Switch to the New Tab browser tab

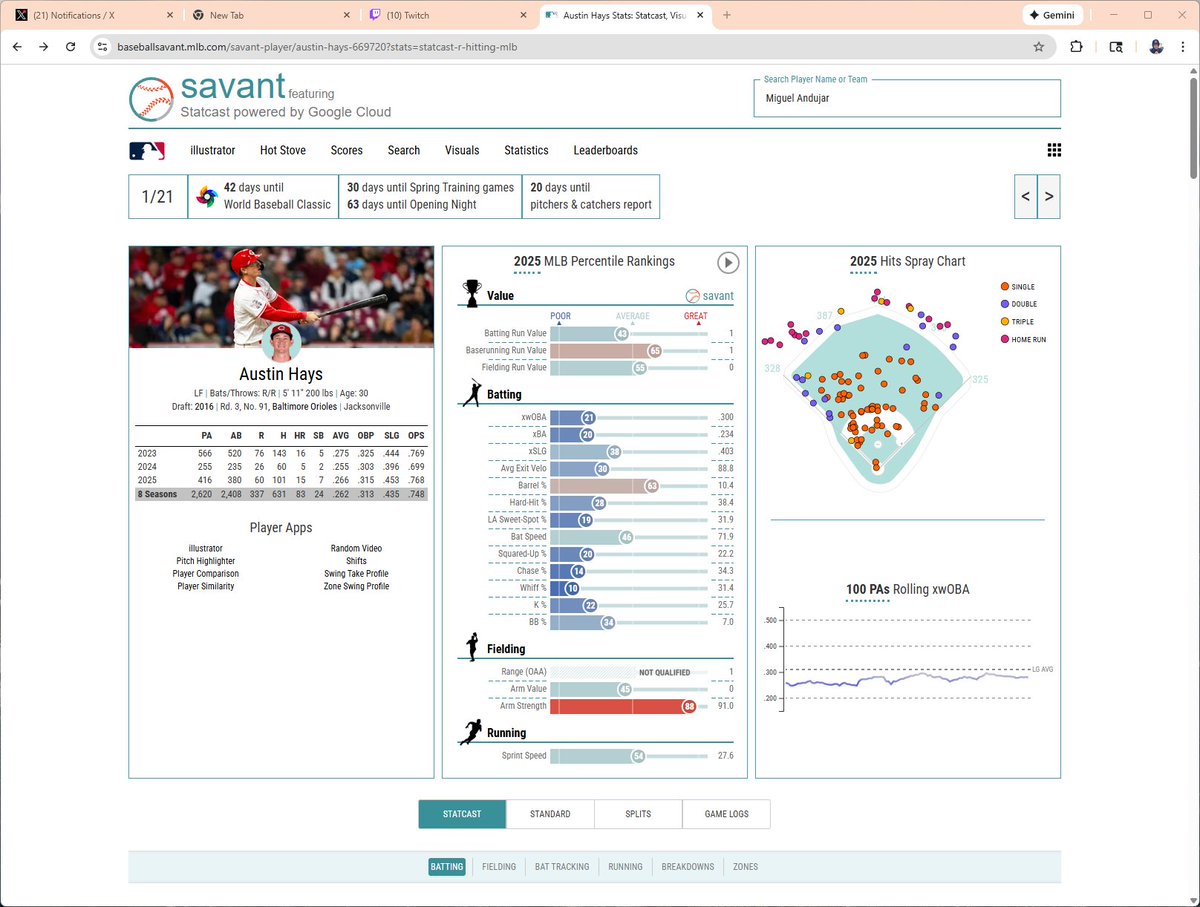(x=272, y=15)
